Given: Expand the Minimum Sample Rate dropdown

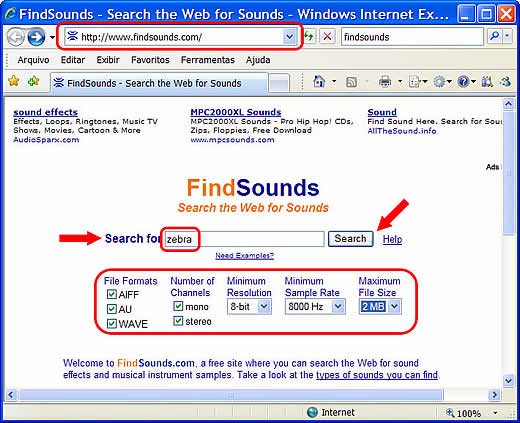Looking at the screenshot, I should point(315,306).
